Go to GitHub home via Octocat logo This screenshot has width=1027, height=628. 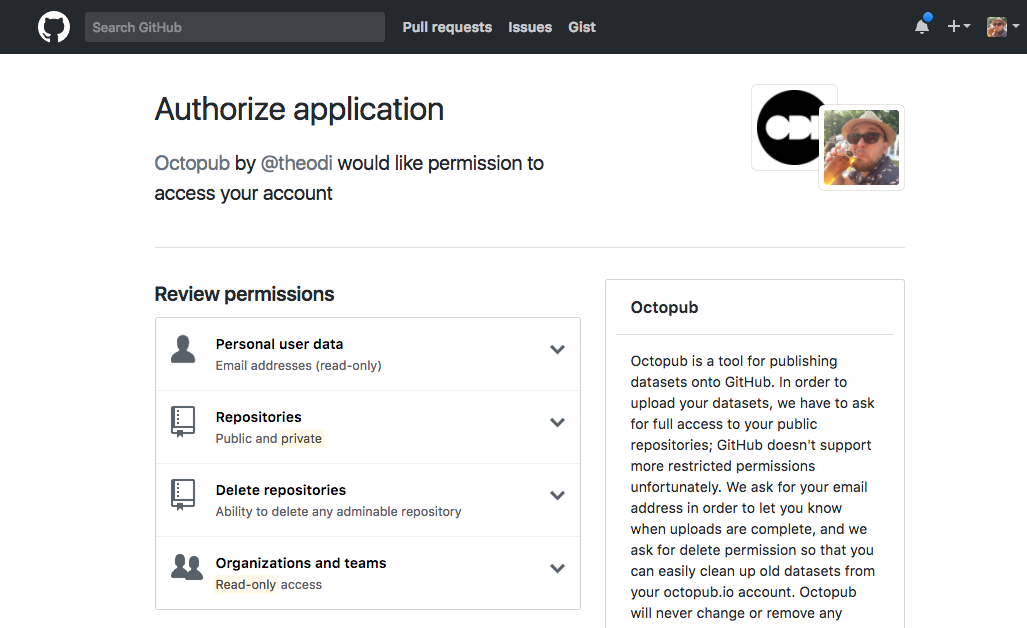tap(54, 27)
